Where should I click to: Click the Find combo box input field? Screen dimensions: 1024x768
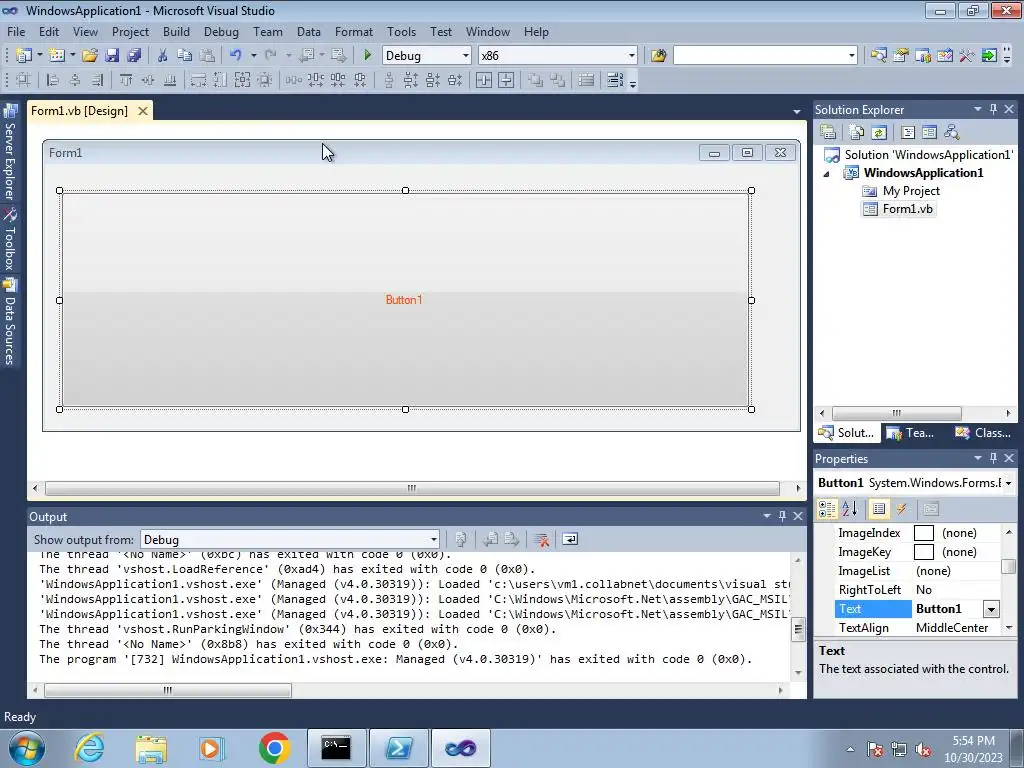click(760, 56)
